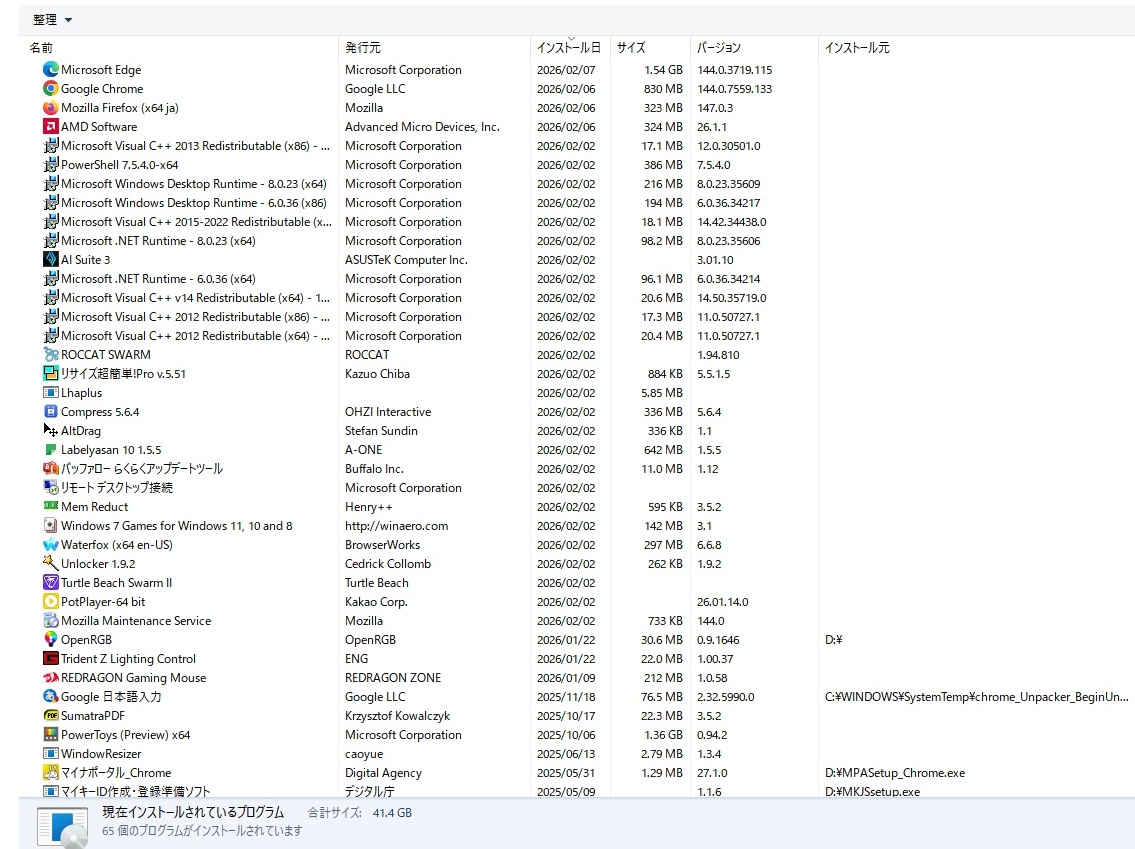This screenshot has width=1135, height=849.
Task: Click the リサイズ超簡単!Pro icon
Action: [x=51, y=373]
